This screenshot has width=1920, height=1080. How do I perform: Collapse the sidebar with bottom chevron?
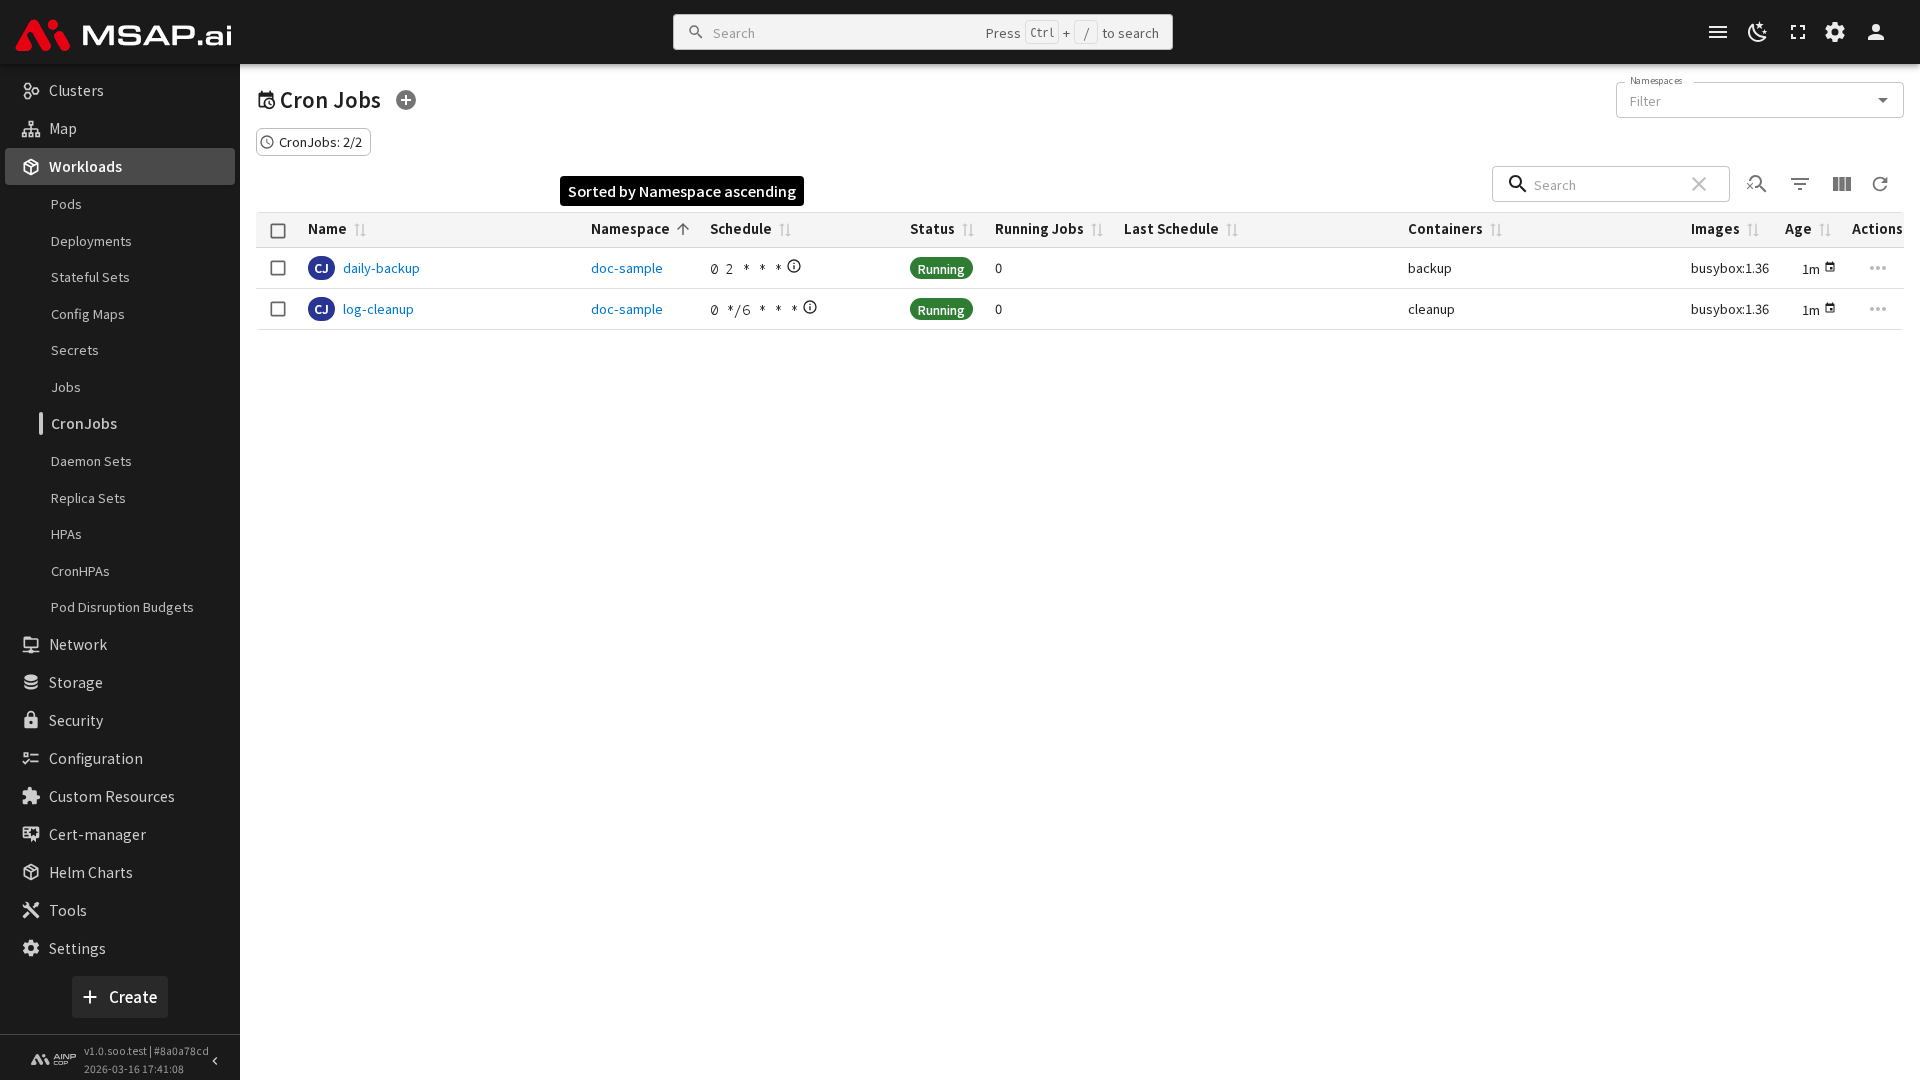[x=215, y=1060]
